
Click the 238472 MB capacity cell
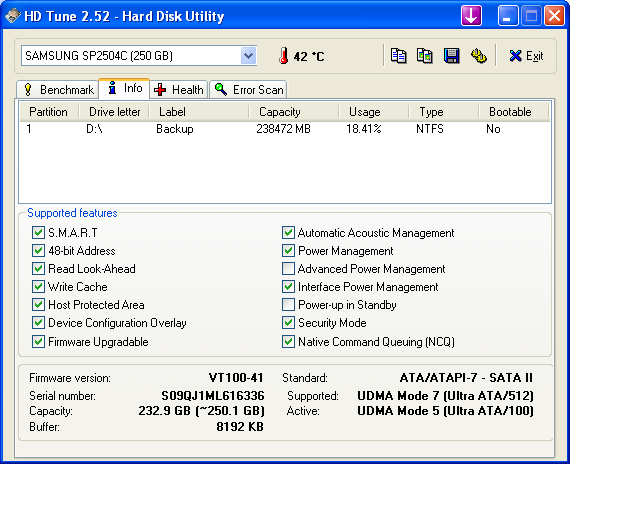283,129
